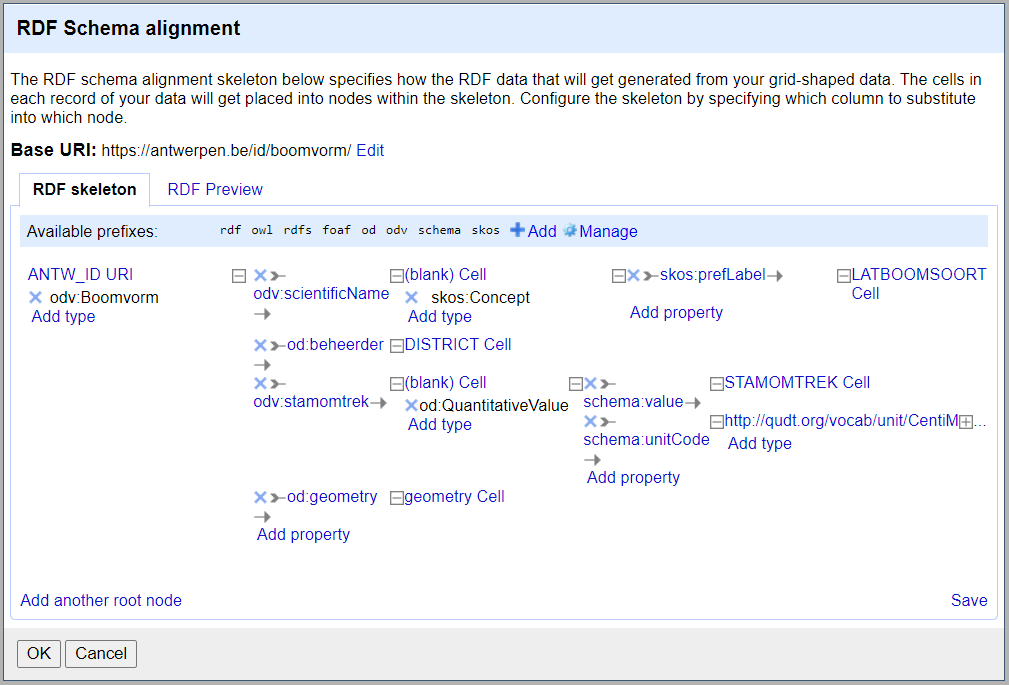Collapse the LATBOOMSOORT Cell node
This screenshot has width=1009, height=685.
(x=844, y=275)
